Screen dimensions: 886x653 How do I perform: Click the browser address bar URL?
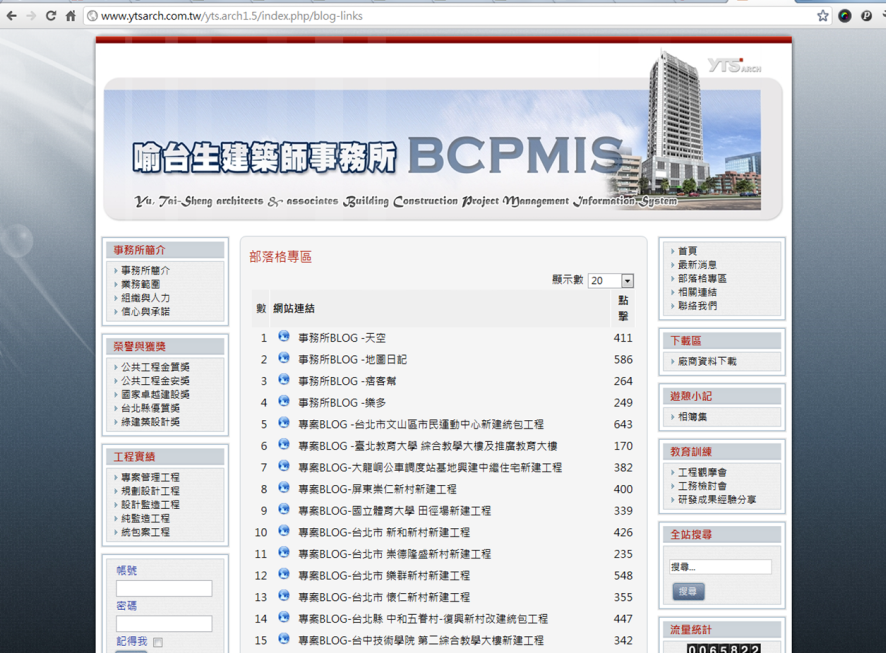(232, 16)
